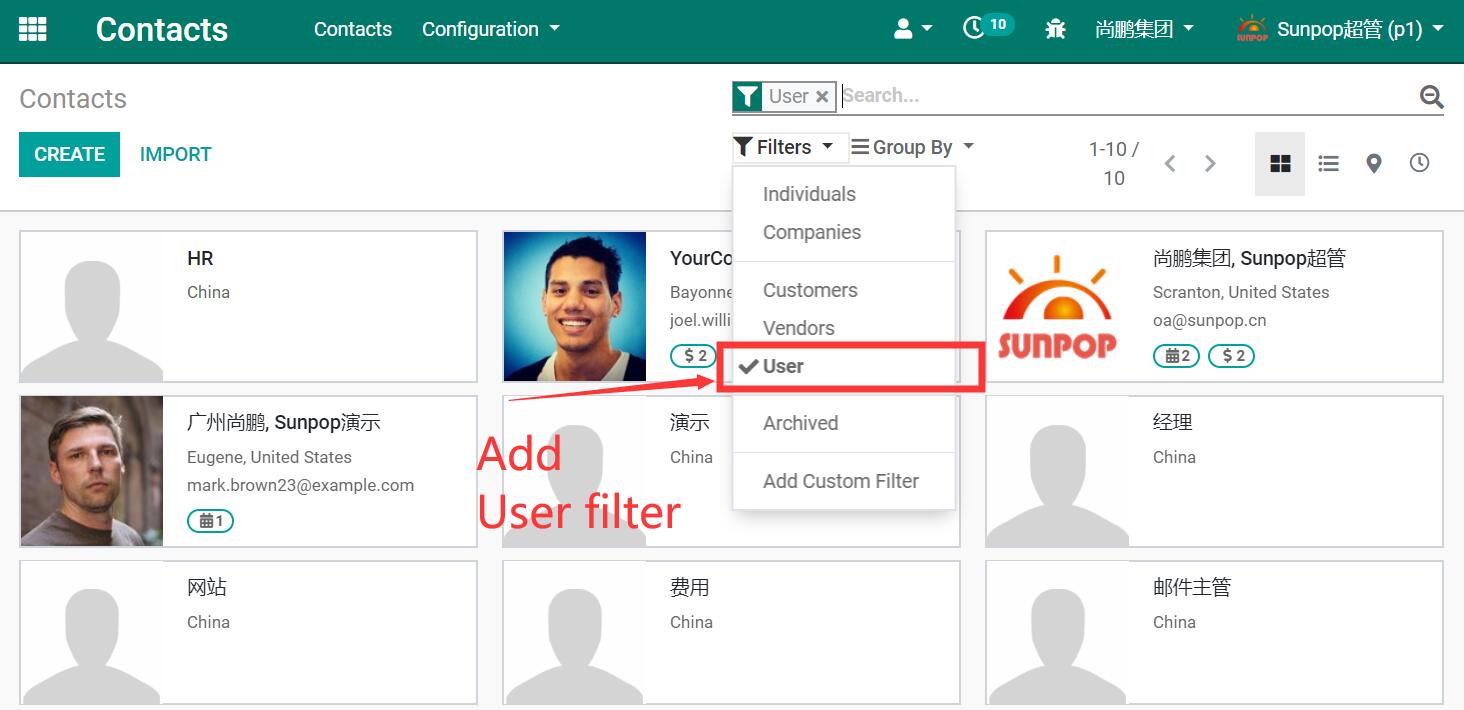Enable the Archived filter
Viewport: 1464px width, 710px height.
pos(800,423)
